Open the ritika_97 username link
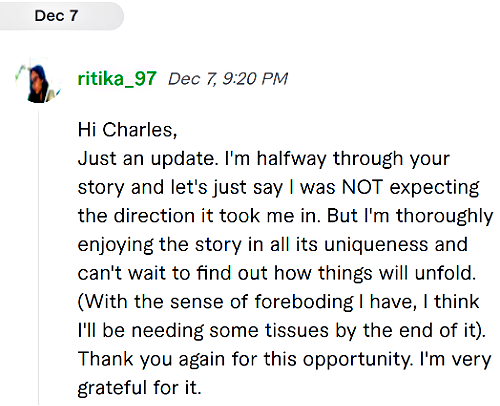The width and height of the screenshot is (500, 406). (117, 79)
